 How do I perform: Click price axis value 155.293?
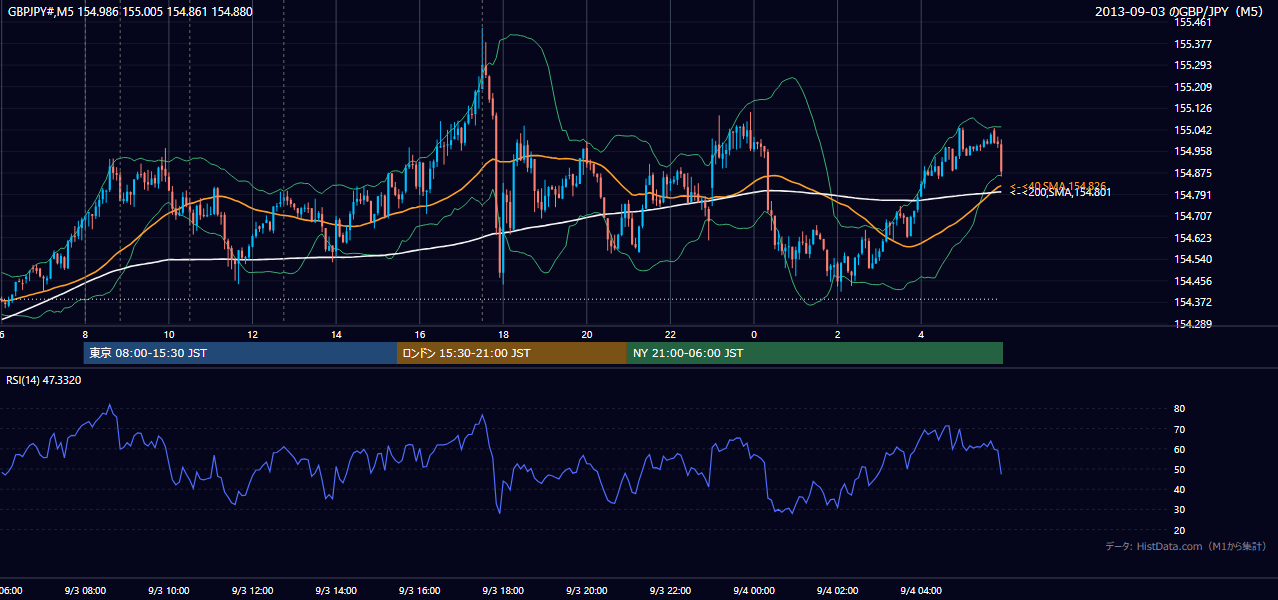(x=1194, y=65)
